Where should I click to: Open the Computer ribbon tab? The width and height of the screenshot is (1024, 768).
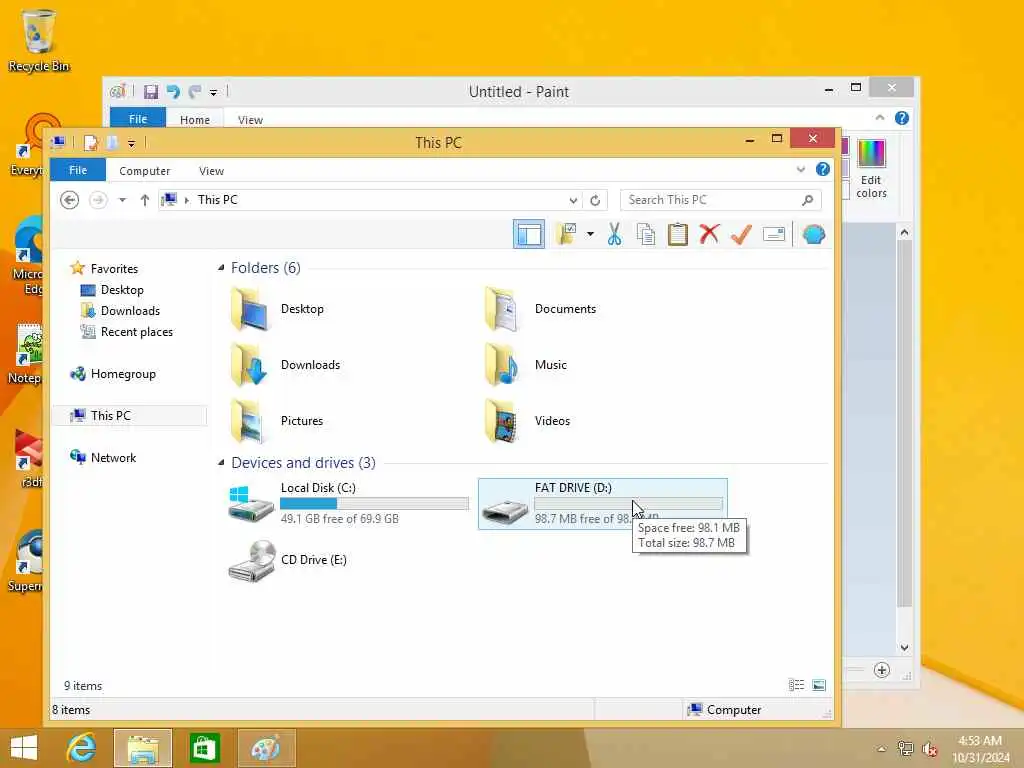(x=144, y=170)
